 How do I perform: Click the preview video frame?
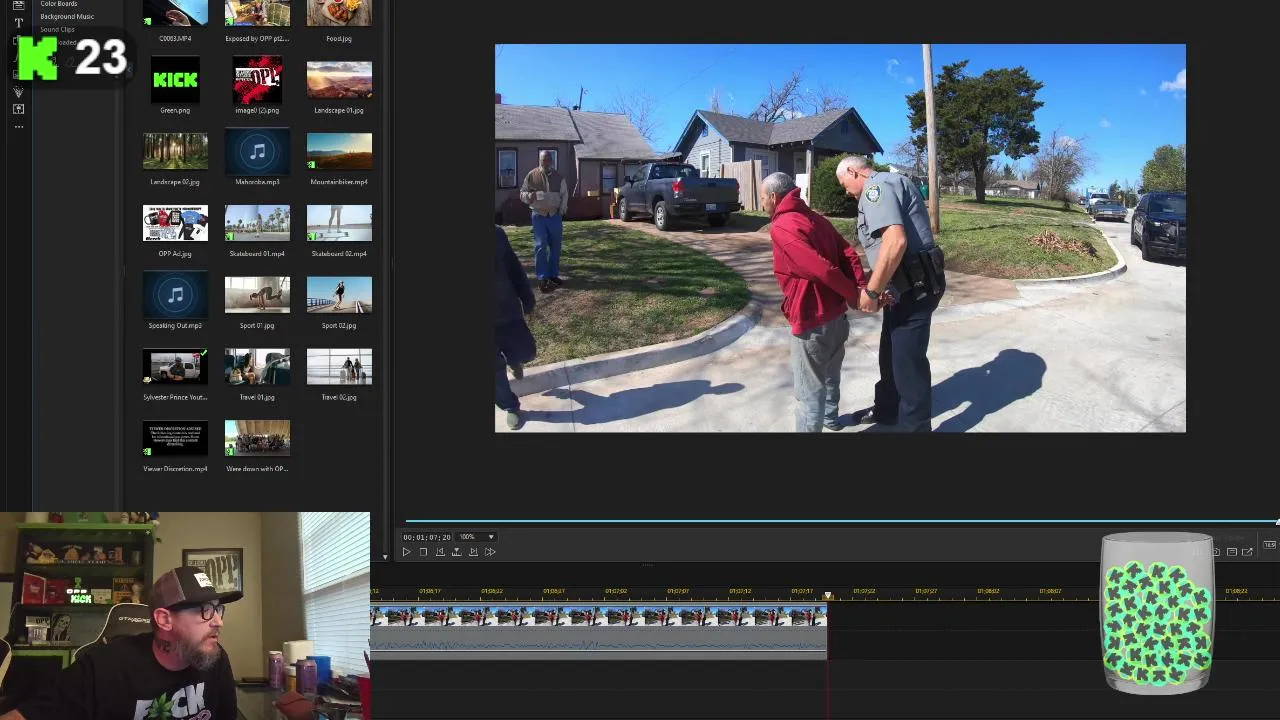840,238
